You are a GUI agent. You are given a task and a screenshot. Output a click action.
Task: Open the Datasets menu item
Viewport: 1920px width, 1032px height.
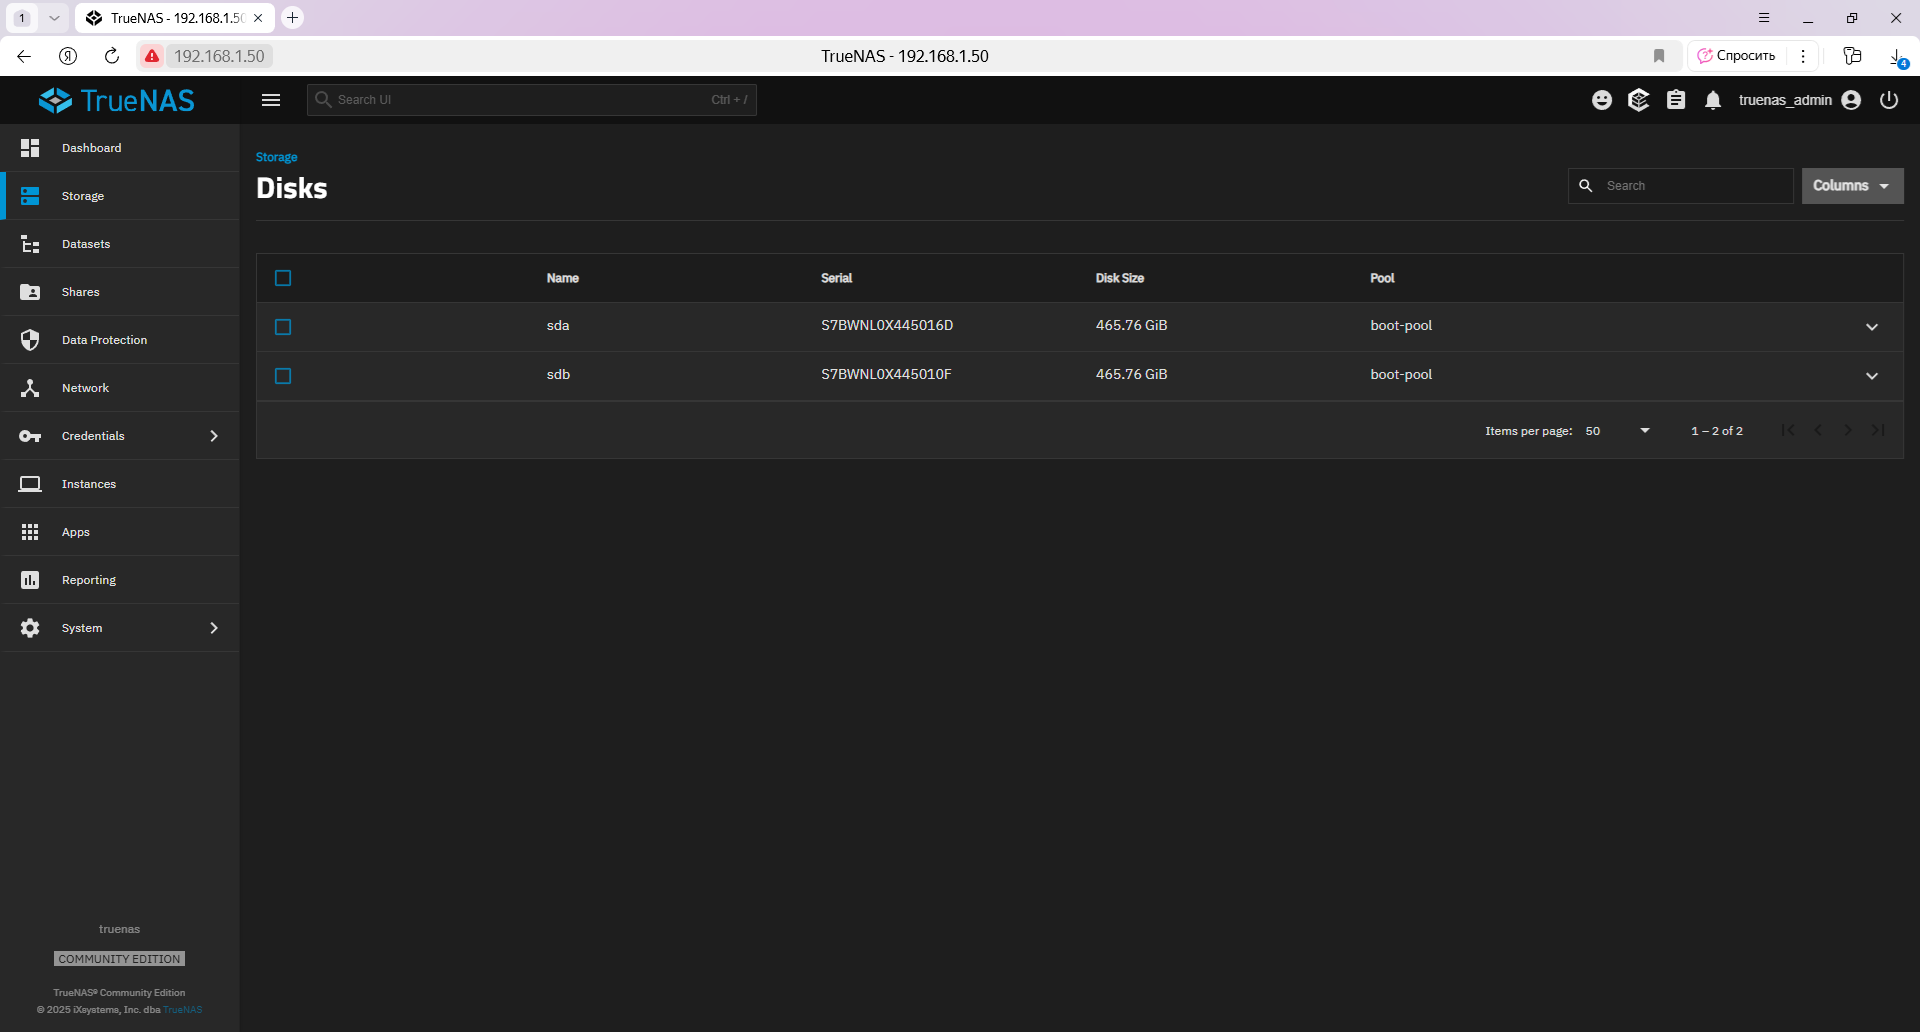tap(120, 244)
